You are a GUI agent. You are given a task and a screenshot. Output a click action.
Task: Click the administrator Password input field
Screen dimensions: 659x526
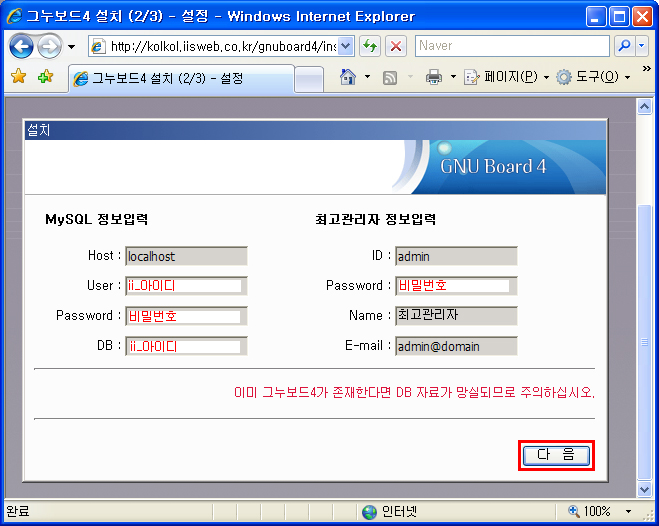456,286
